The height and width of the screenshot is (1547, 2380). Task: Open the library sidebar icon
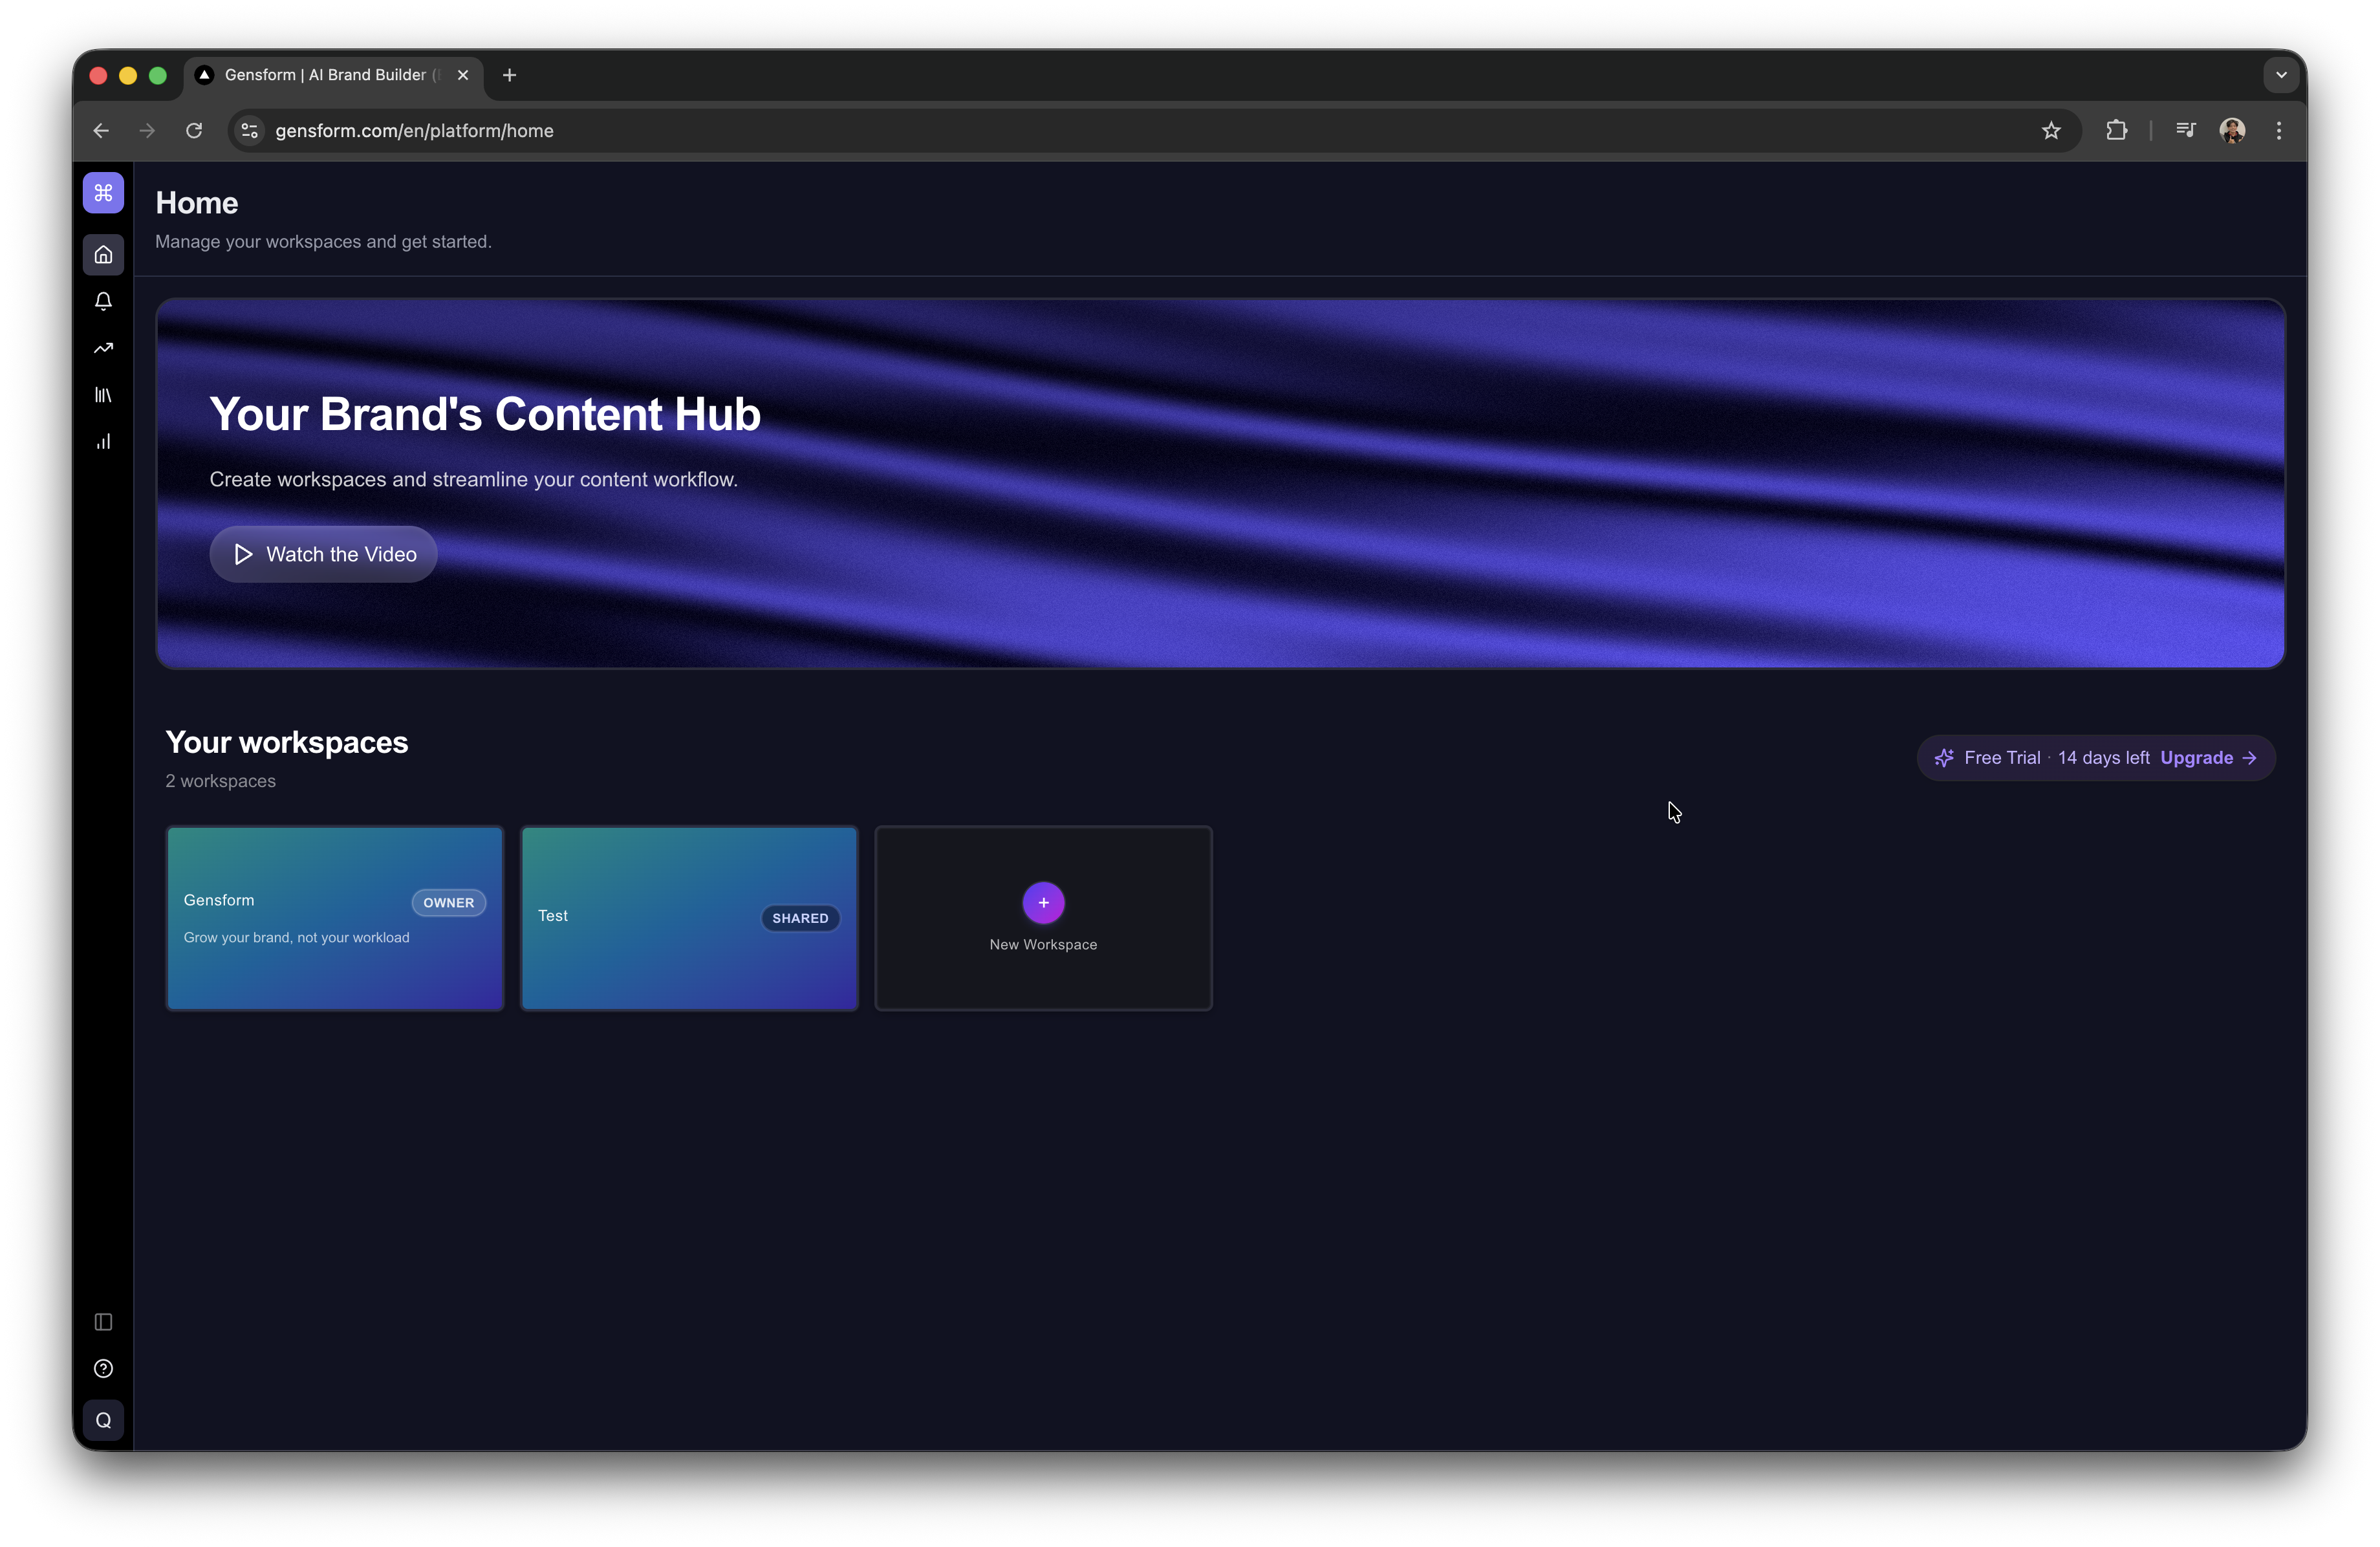(103, 394)
